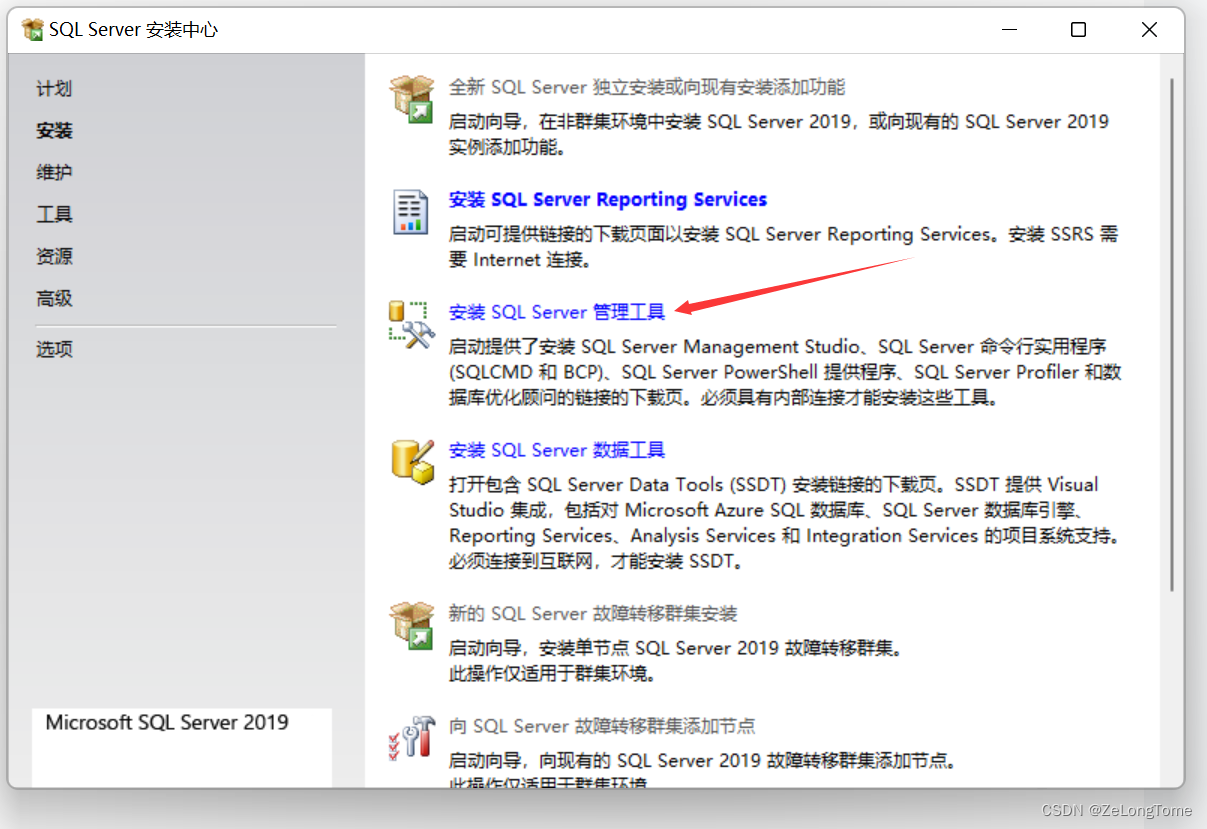
Task: Show the 高级 sidebar page
Action: coord(54,299)
